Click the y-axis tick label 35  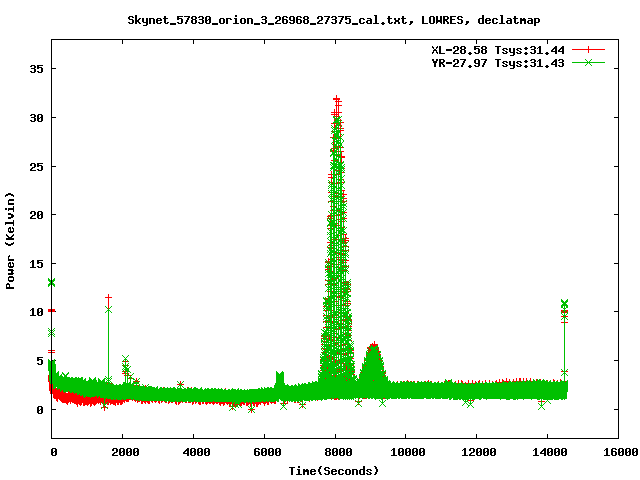tap(36, 69)
